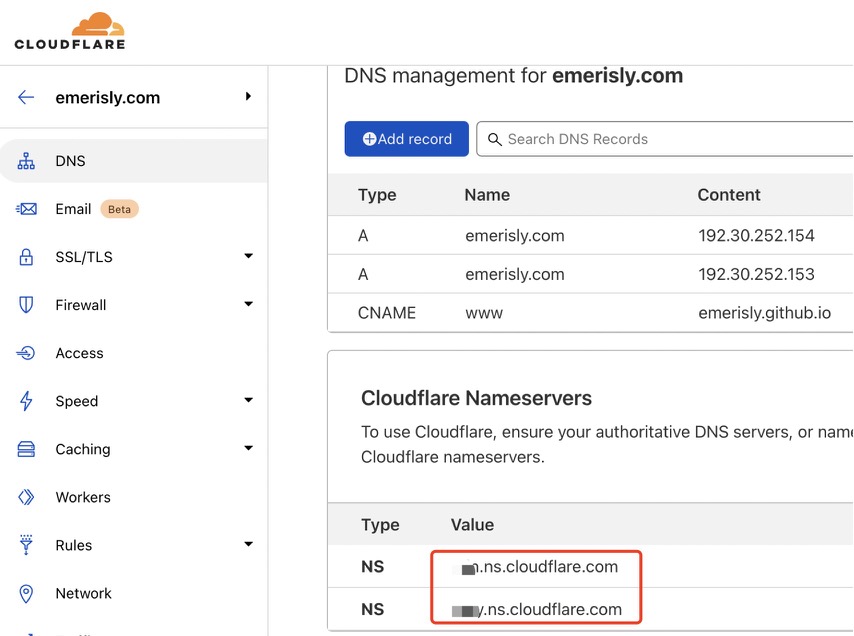Click the Email envelope icon
The image size is (854, 636).
click(27, 209)
